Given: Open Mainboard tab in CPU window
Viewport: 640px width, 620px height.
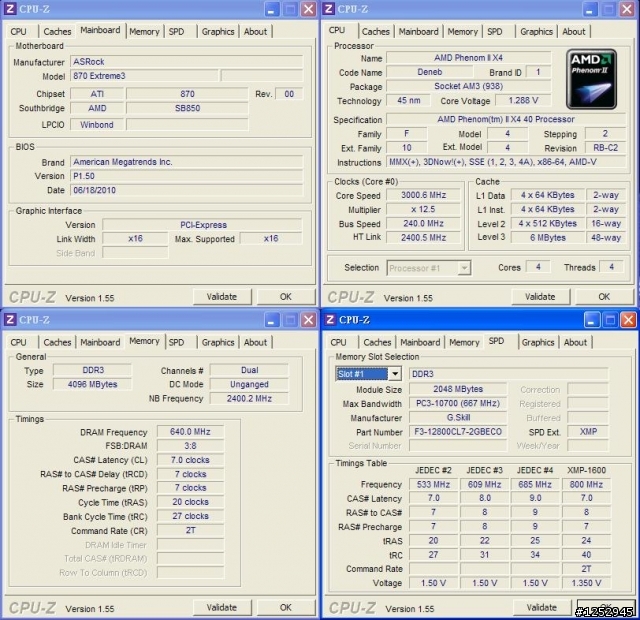Looking at the screenshot, I should (x=418, y=31).
